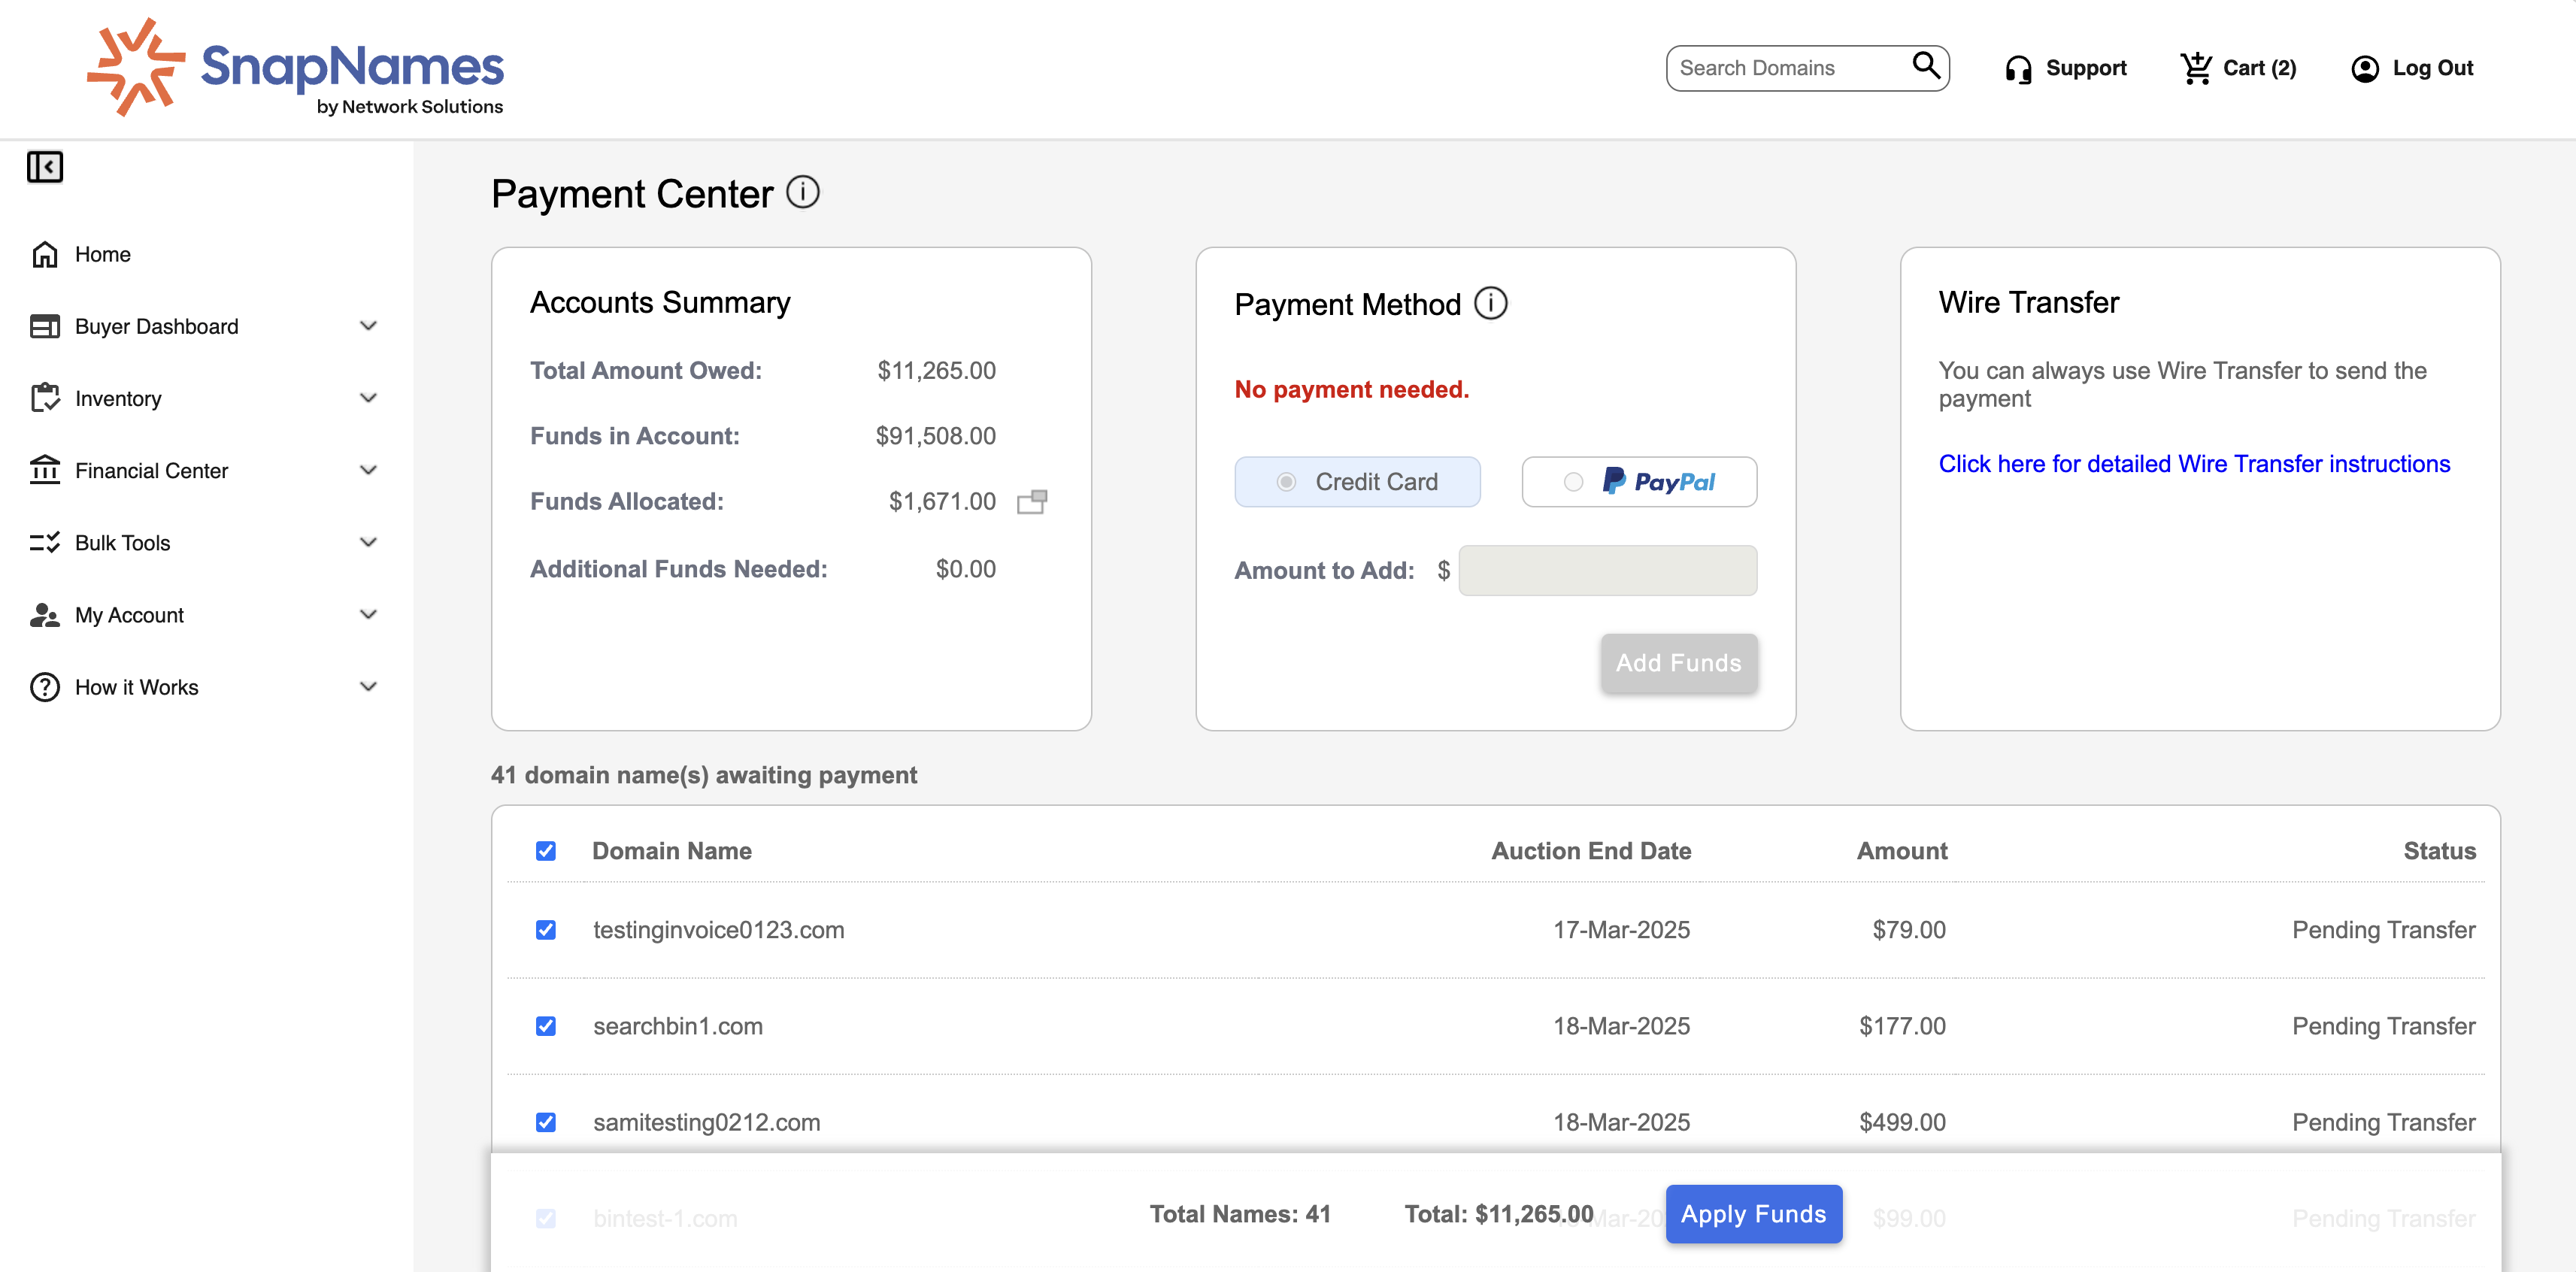The height and width of the screenshot is (1272, 2576).
Task: Toggle the select-all domains checkbox
Action: click(x=546, y=851)
